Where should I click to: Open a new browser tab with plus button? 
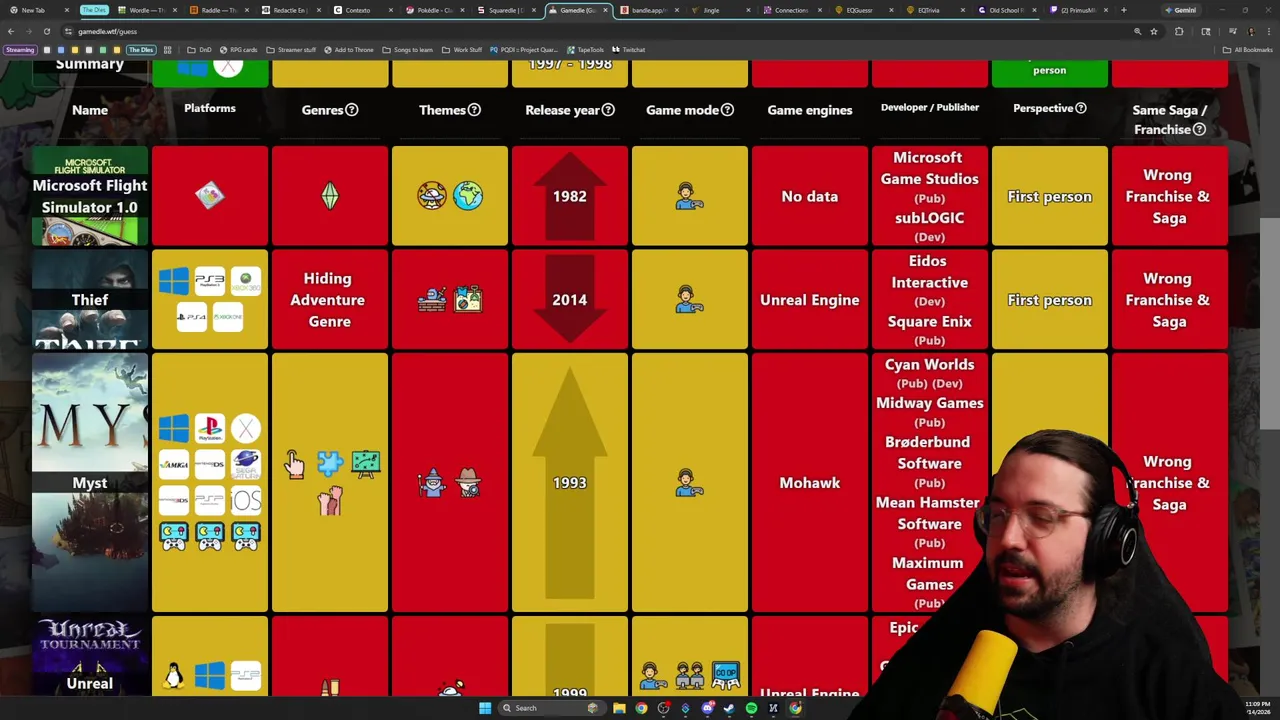click(x=1123, y=10)
